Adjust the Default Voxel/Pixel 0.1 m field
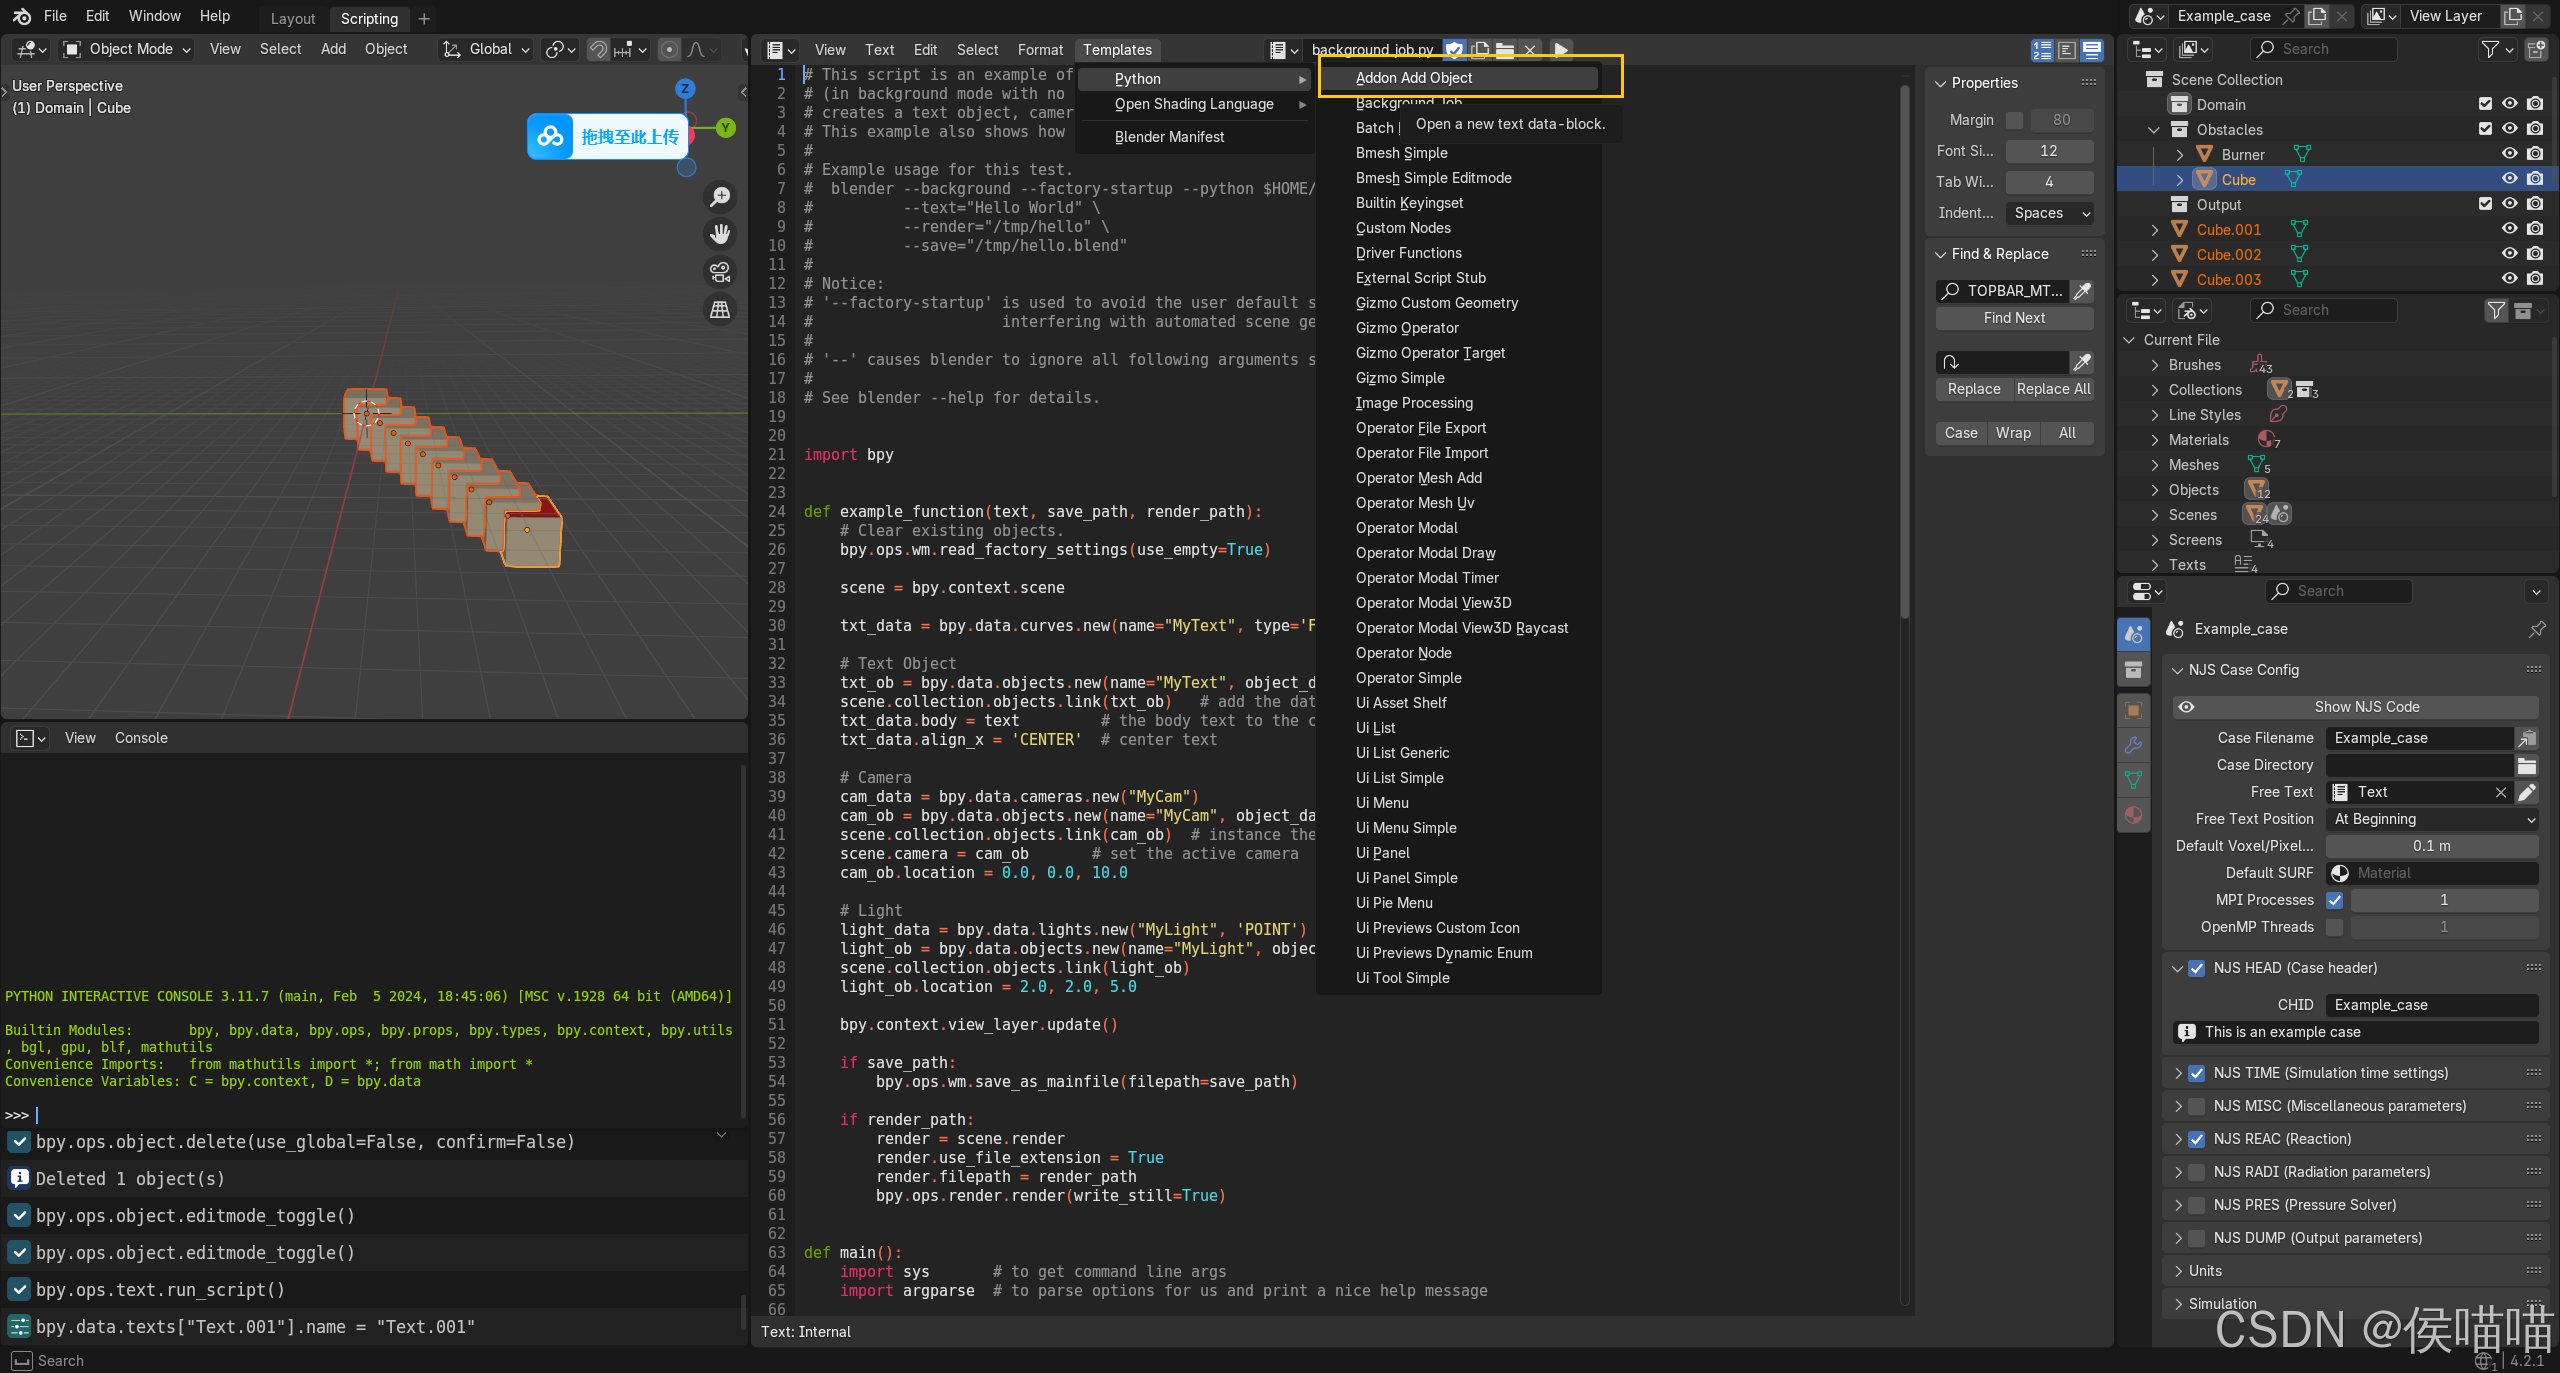This screenshot has height=1373, width=2560. coord(2432,846)
